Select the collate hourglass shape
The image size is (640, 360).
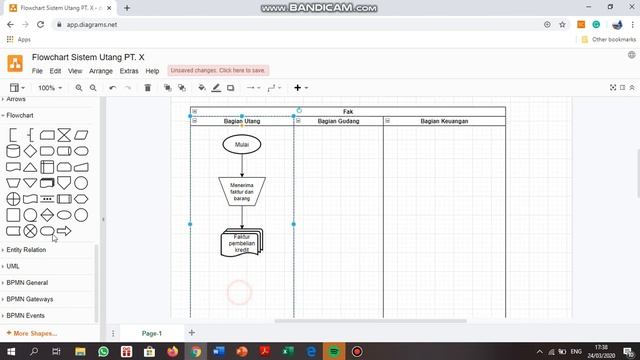click(64, 135)
